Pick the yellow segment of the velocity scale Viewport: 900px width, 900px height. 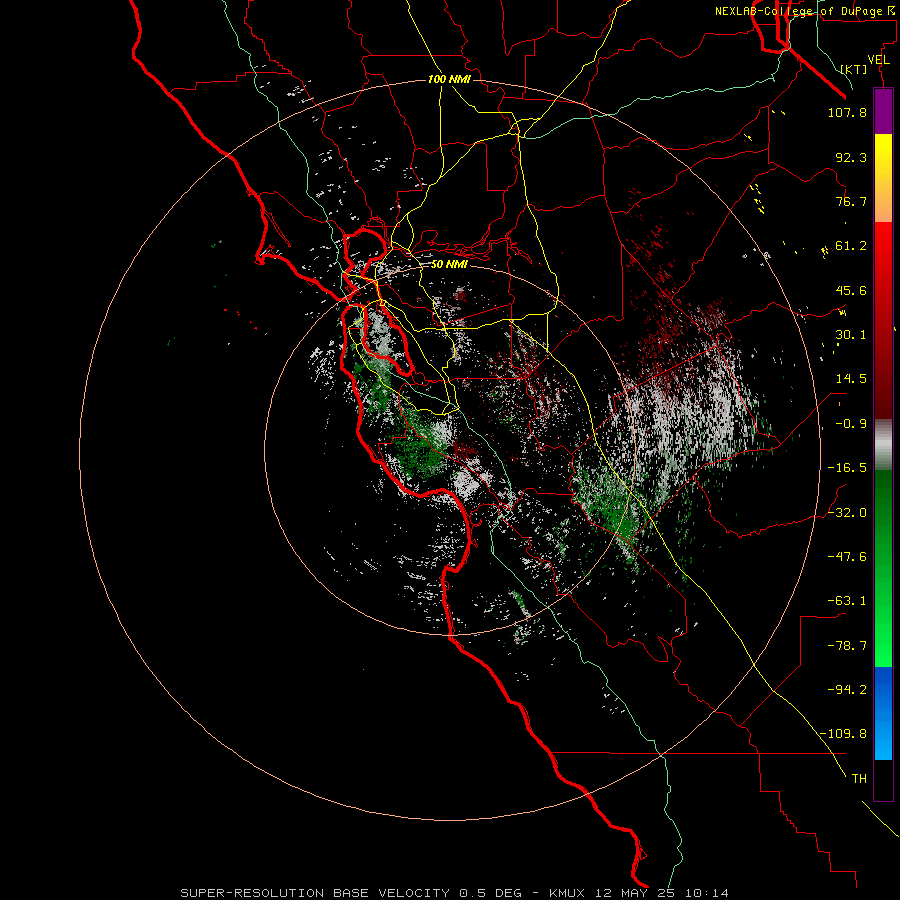point(883,155)
